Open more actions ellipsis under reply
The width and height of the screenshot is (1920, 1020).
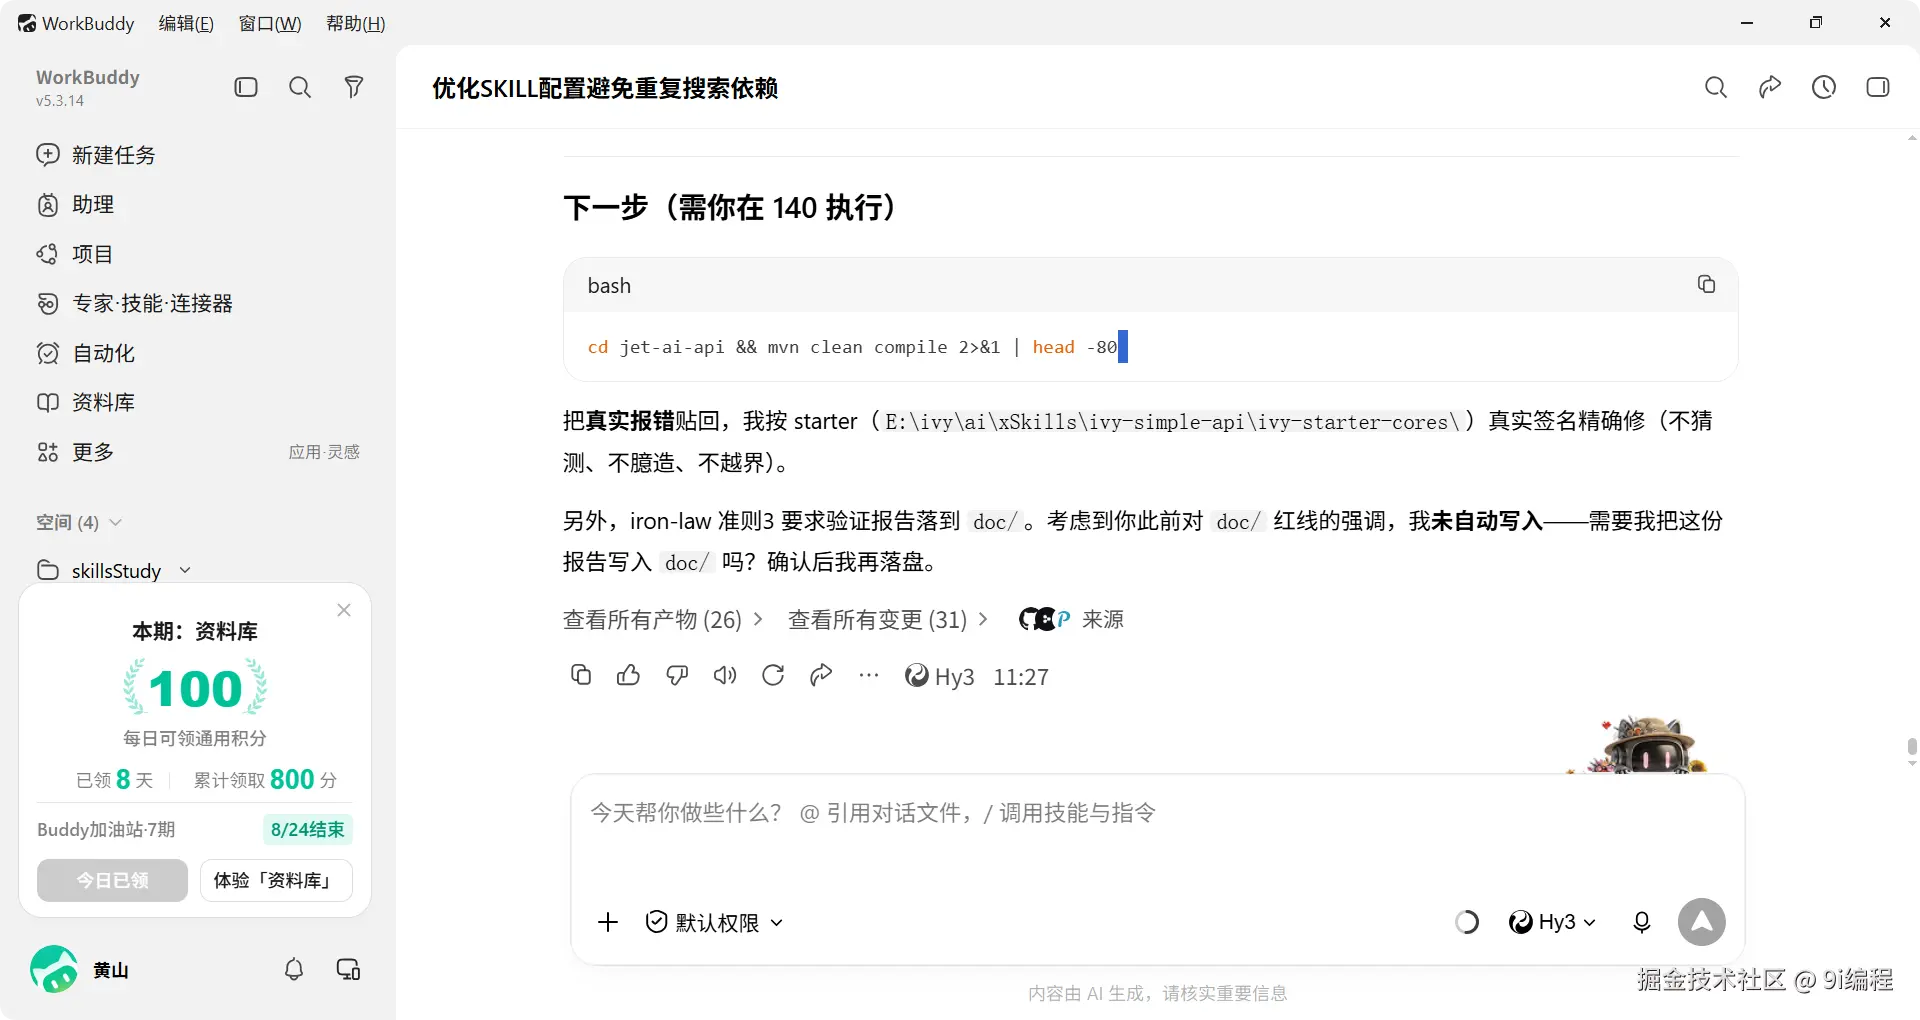[869, 675]
